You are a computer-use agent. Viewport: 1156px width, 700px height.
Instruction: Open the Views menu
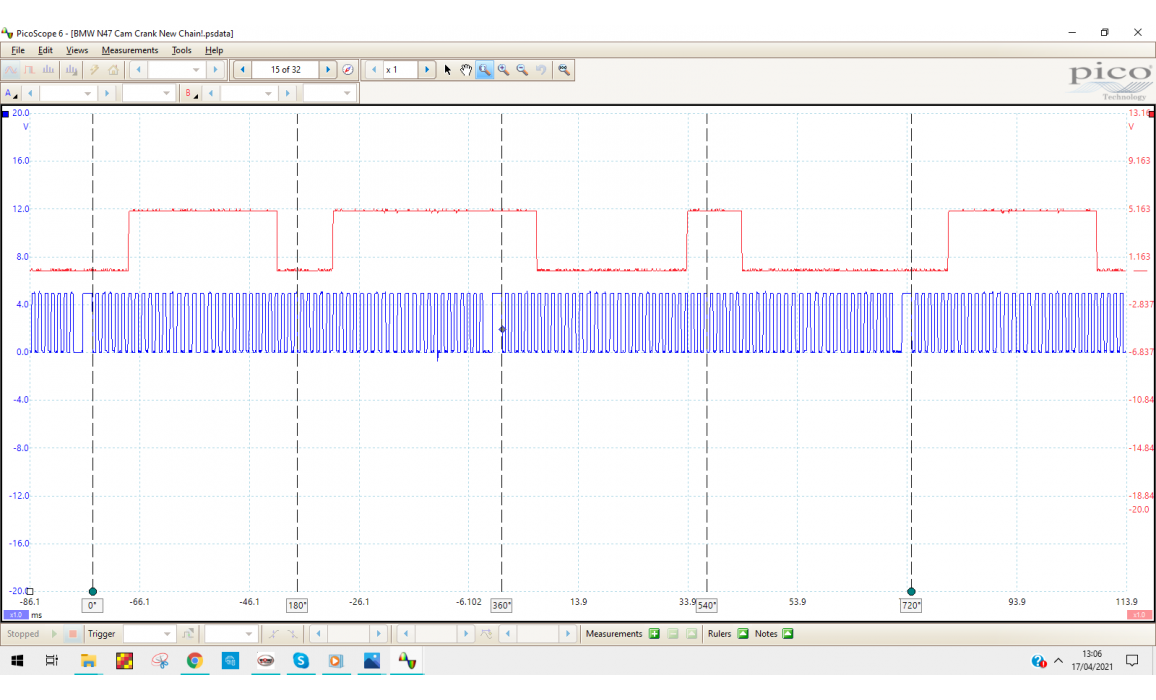(x=77, y=50)
